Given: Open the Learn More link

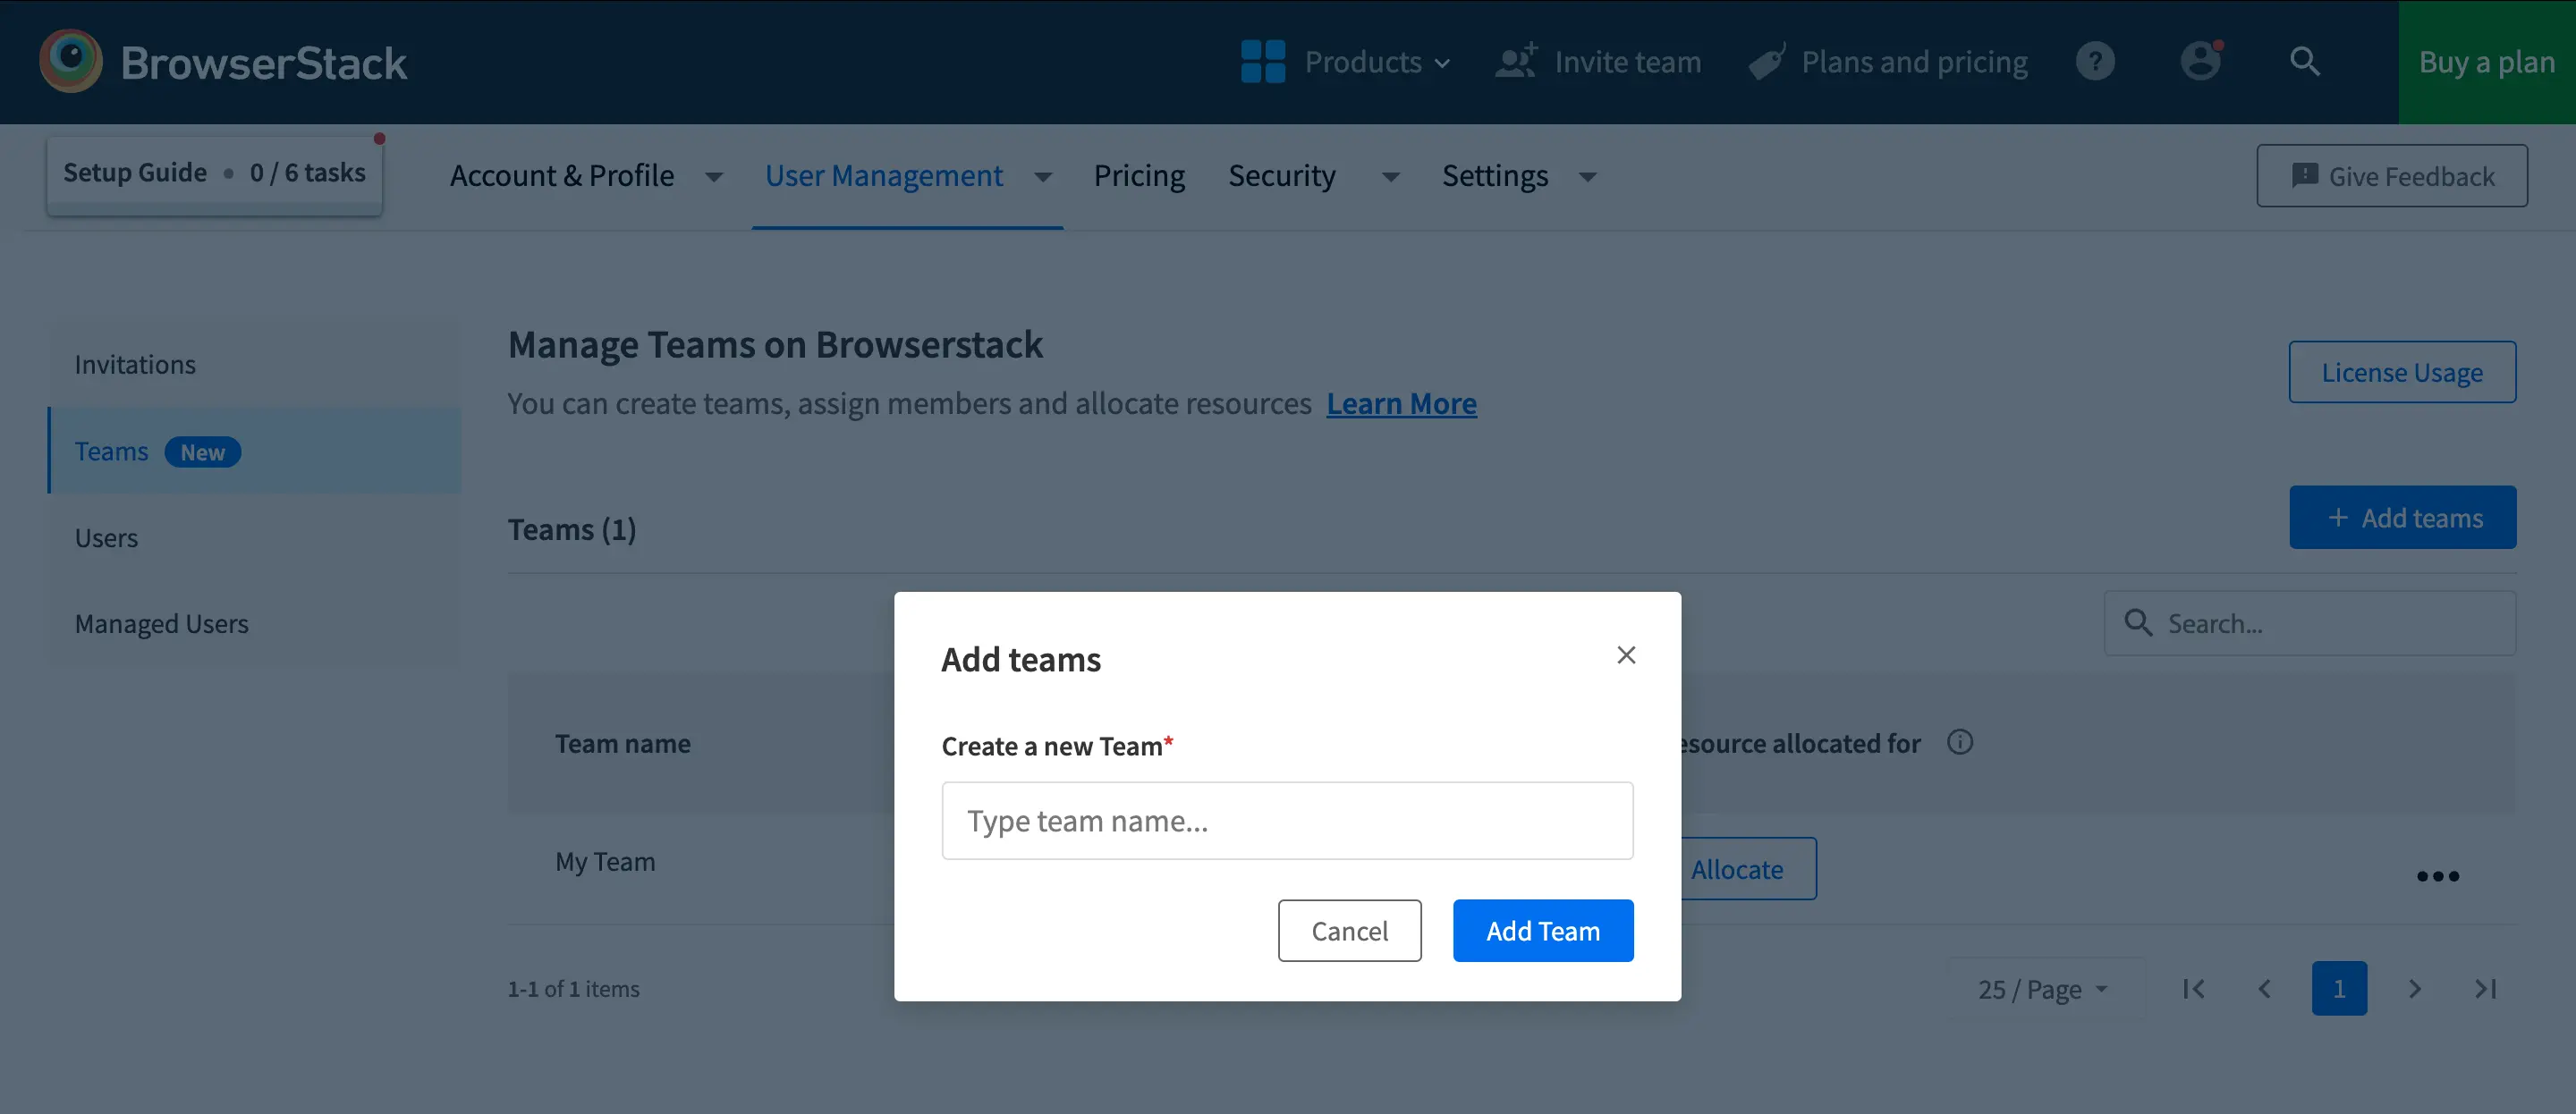Looking at the screenshot, I should click(x=1401, y=404).
